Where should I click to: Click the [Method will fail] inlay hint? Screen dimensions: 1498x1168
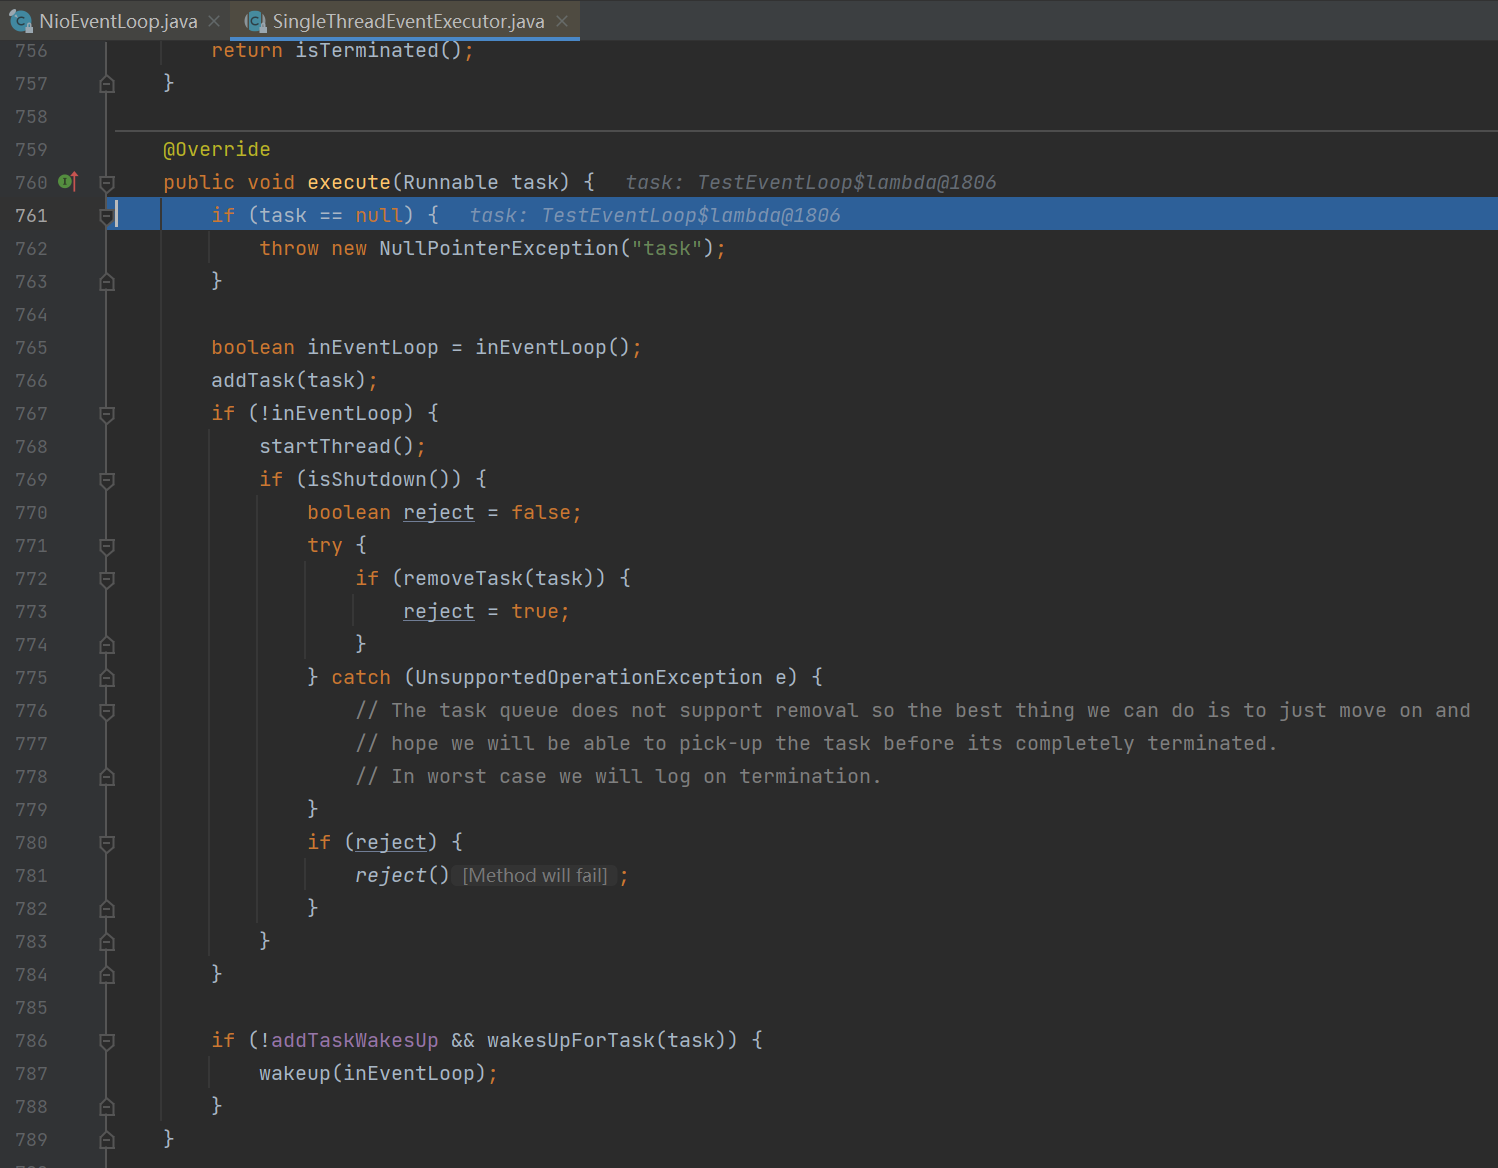535,876
